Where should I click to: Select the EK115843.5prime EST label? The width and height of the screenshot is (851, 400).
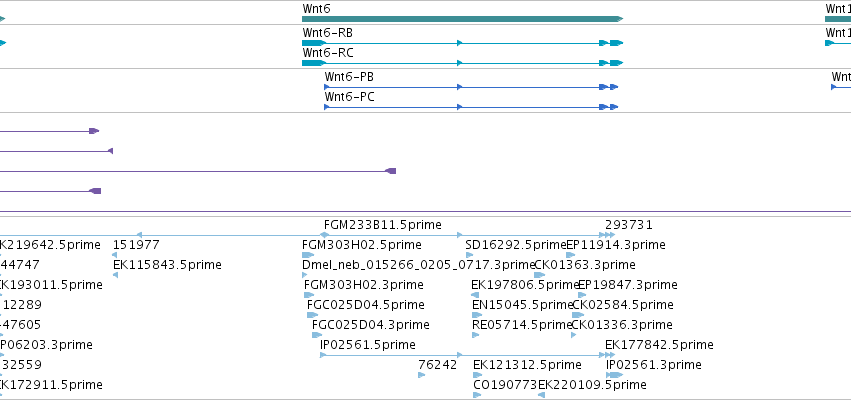tap(167, 265)
